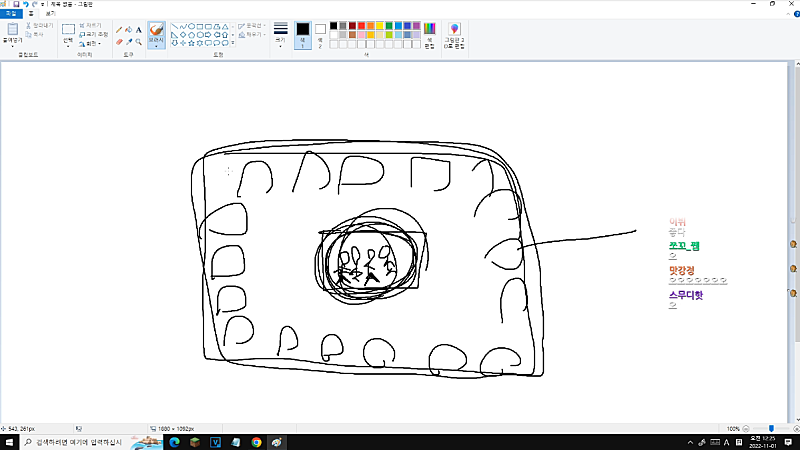Select the Color picker eyedropper tool
800x450 pixels.
point(129,42)
